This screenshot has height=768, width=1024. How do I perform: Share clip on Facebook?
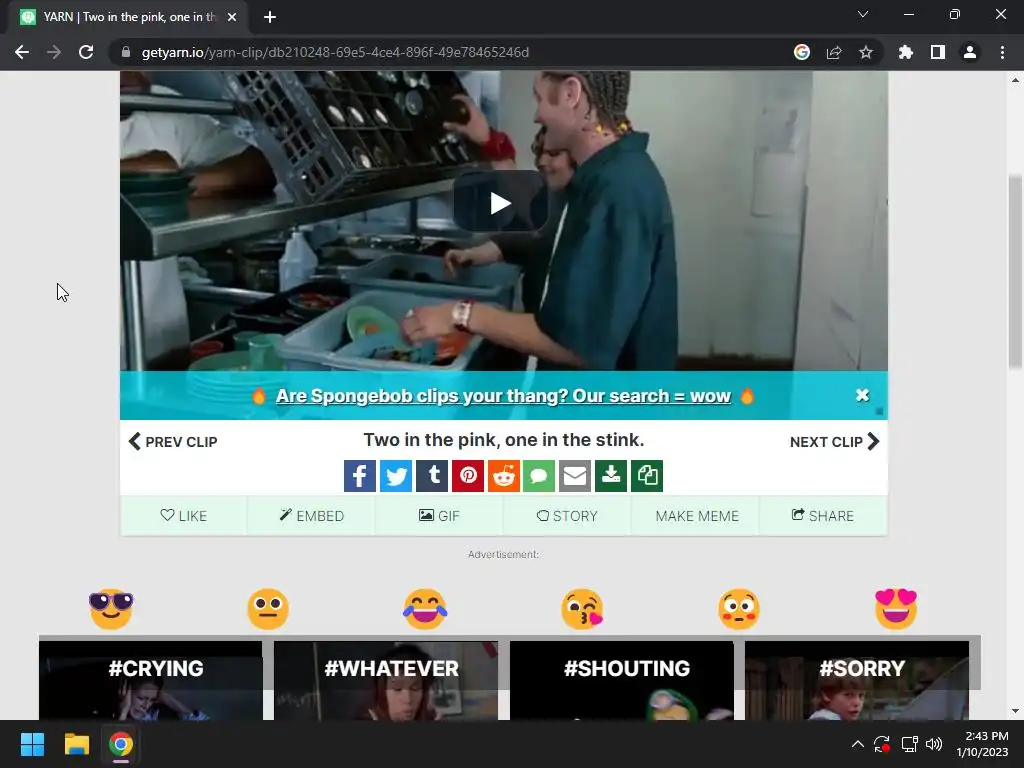click(360, 476)
